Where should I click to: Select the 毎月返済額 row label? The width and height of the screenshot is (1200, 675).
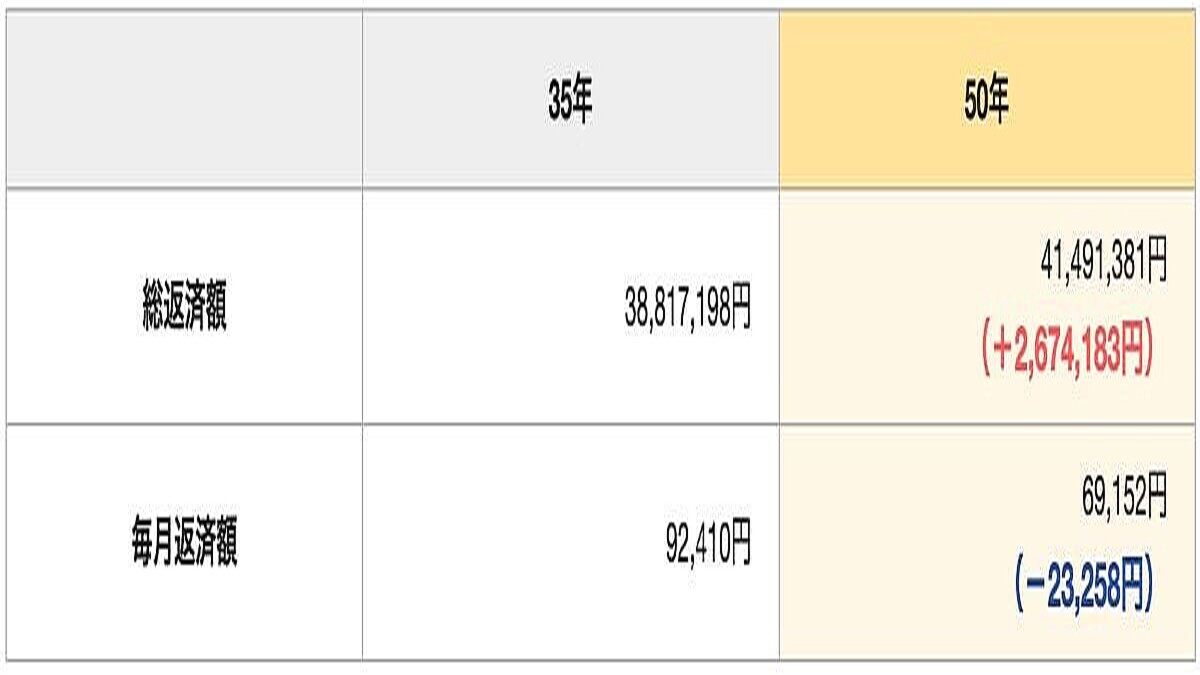(x=185, y=545)
